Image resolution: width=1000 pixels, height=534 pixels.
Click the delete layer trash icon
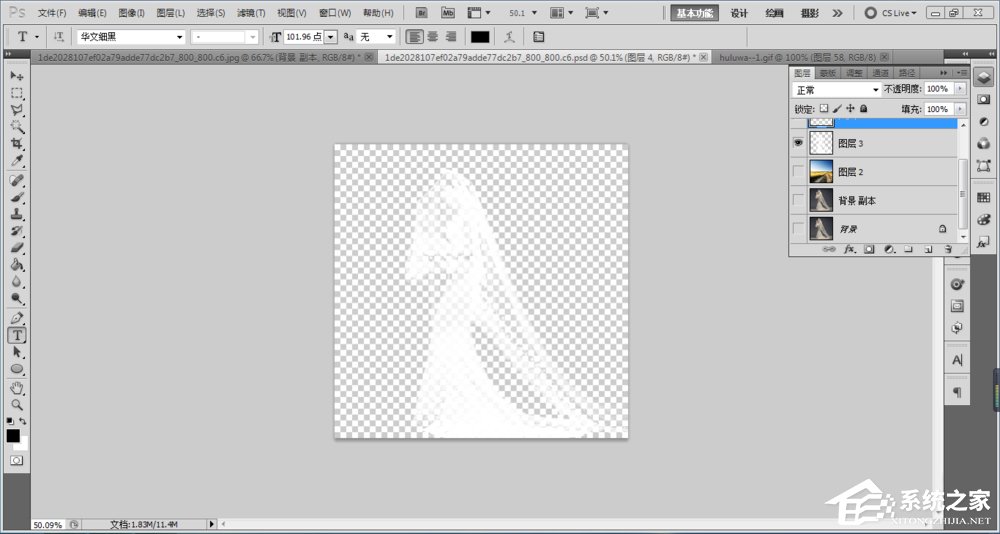coord(948,249)
